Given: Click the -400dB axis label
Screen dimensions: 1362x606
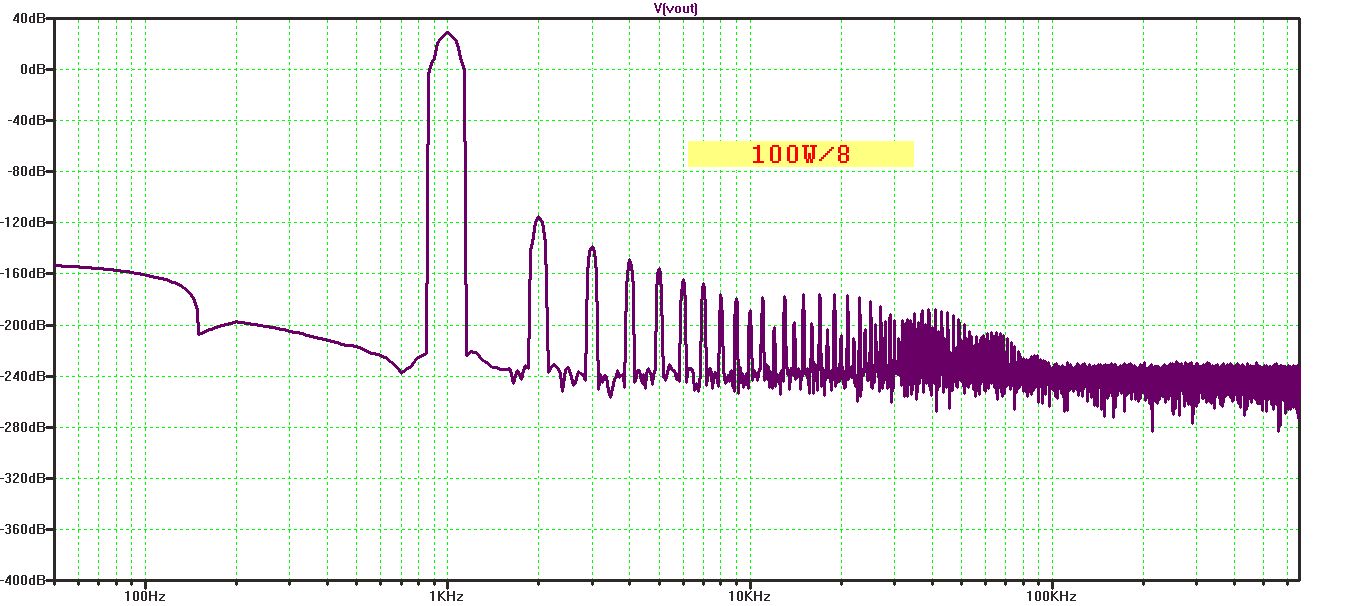Looking at the screenshot, I should [x=25, y=580].
